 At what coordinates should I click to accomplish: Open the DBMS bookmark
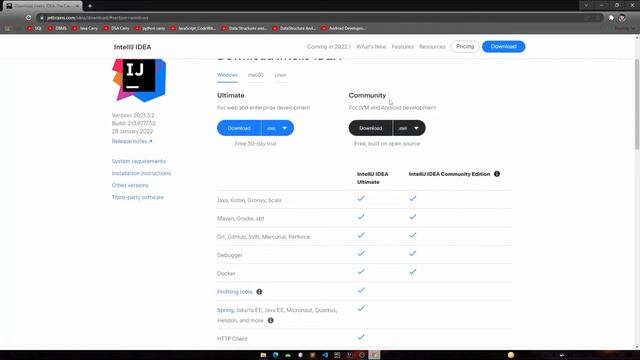click(x=58, y=28)
